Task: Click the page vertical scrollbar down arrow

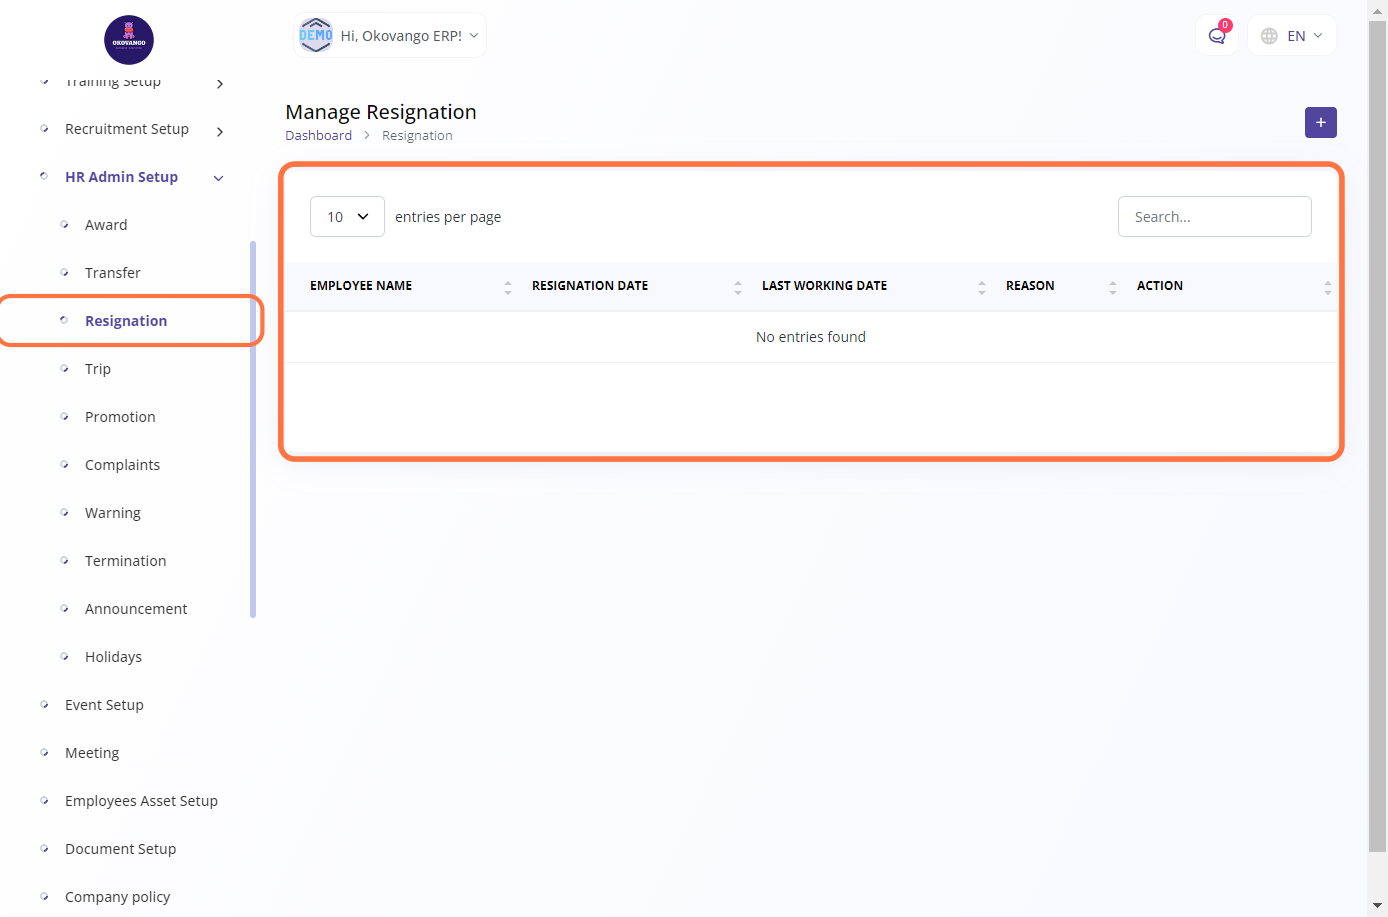Action: [x=1377, y=906]
